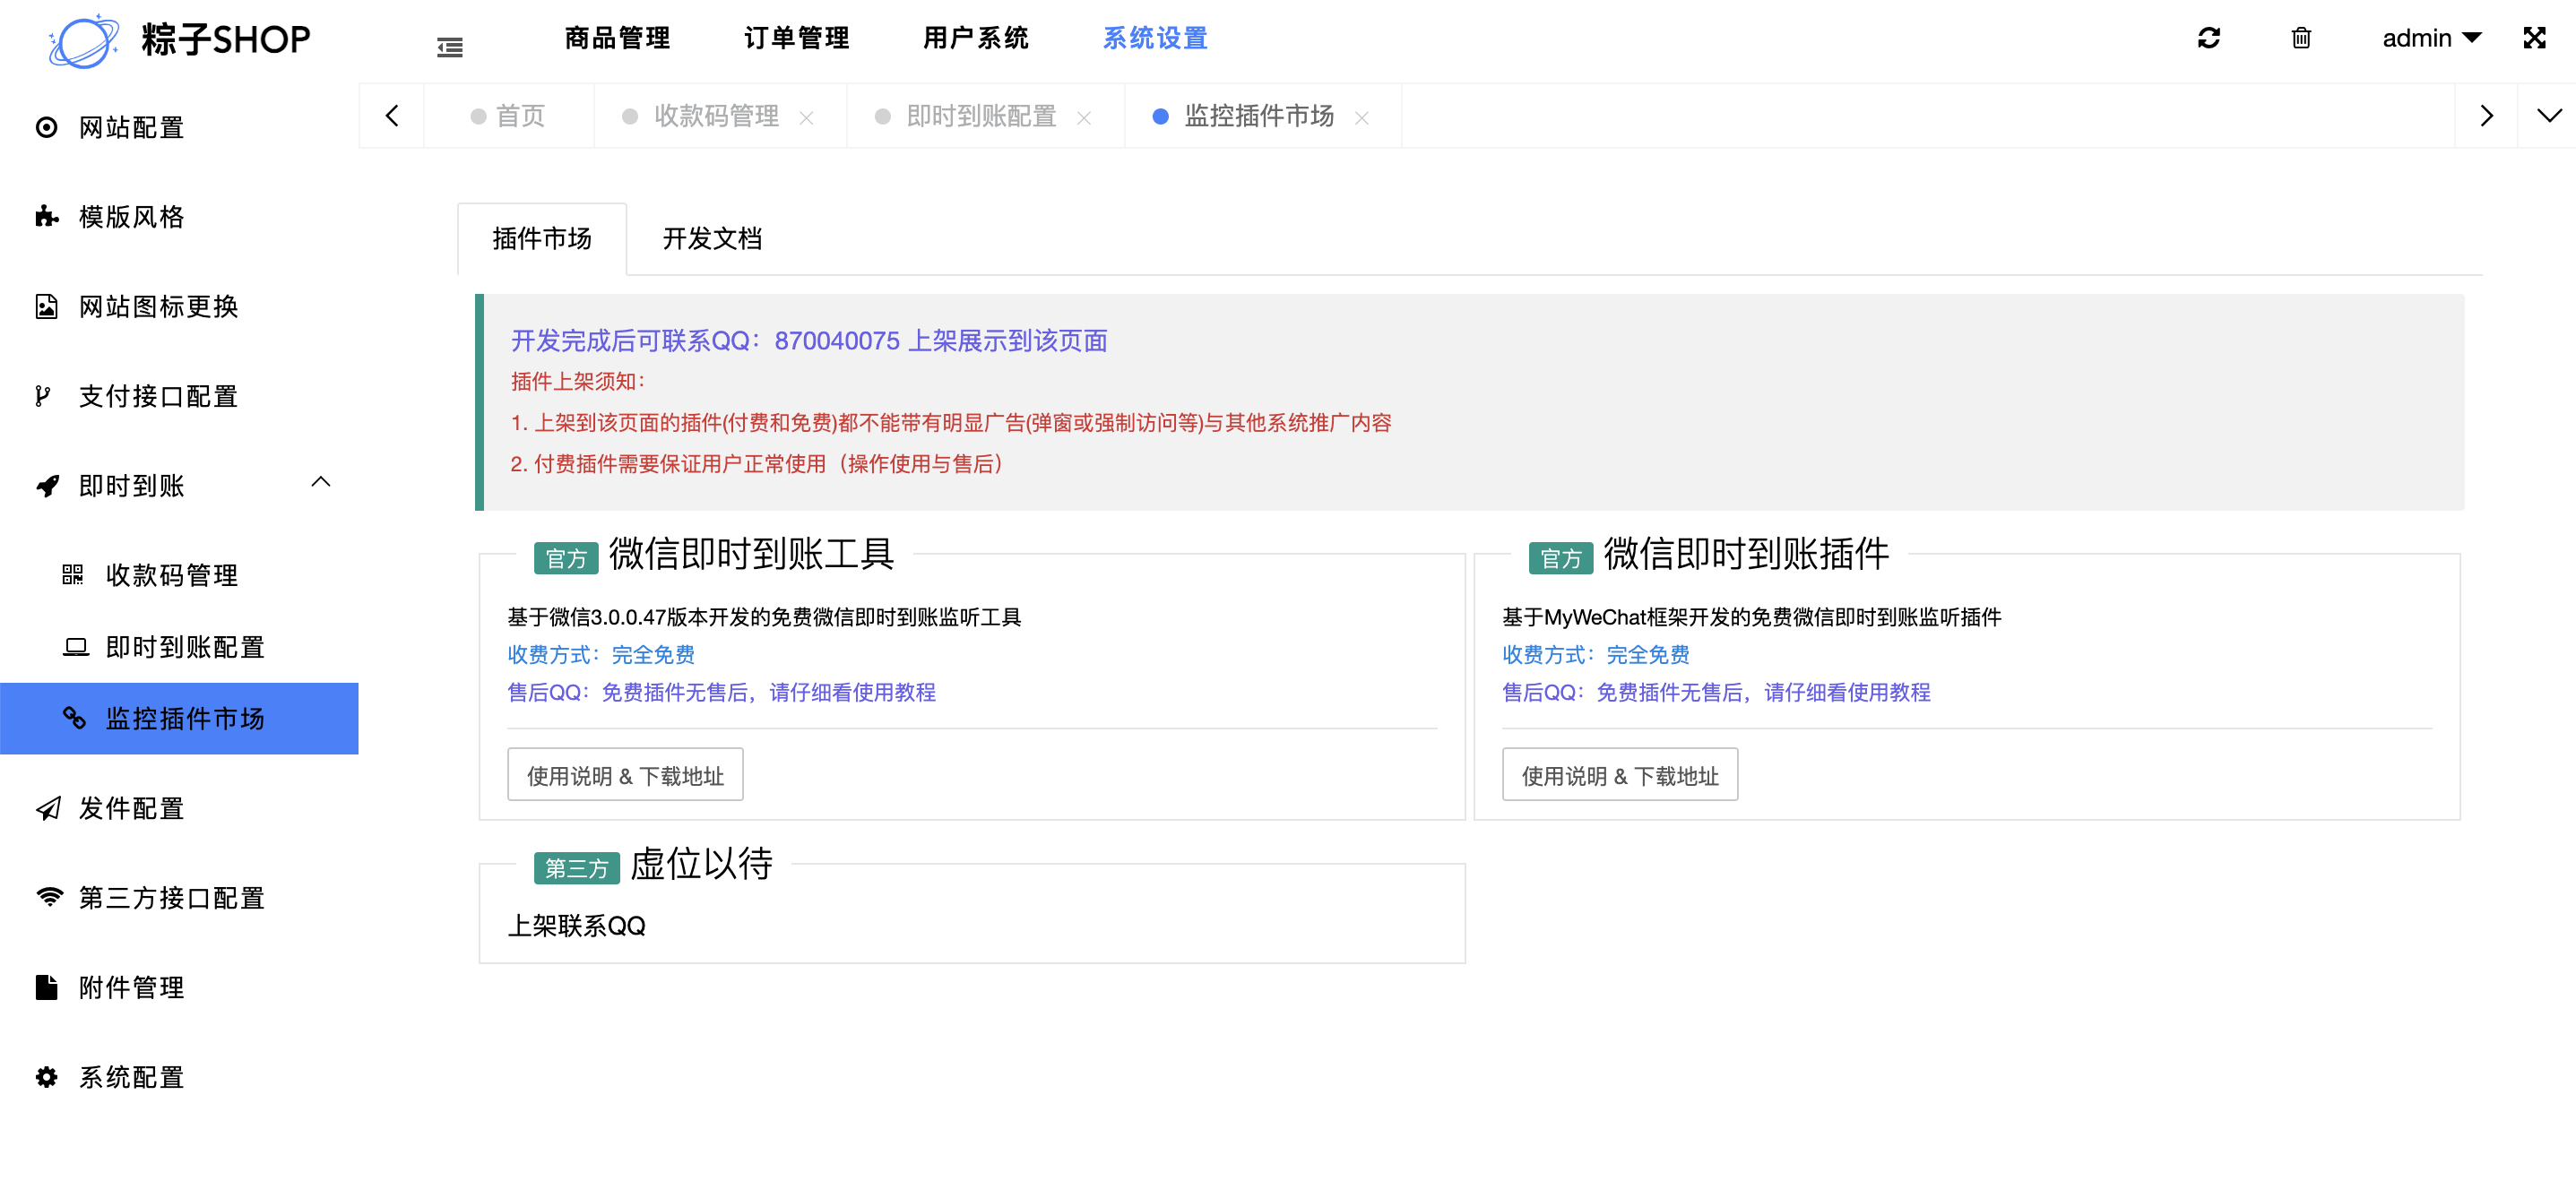Close the 即时到账配置 page tab
2576x1181 pixels.
[1084, 118]
